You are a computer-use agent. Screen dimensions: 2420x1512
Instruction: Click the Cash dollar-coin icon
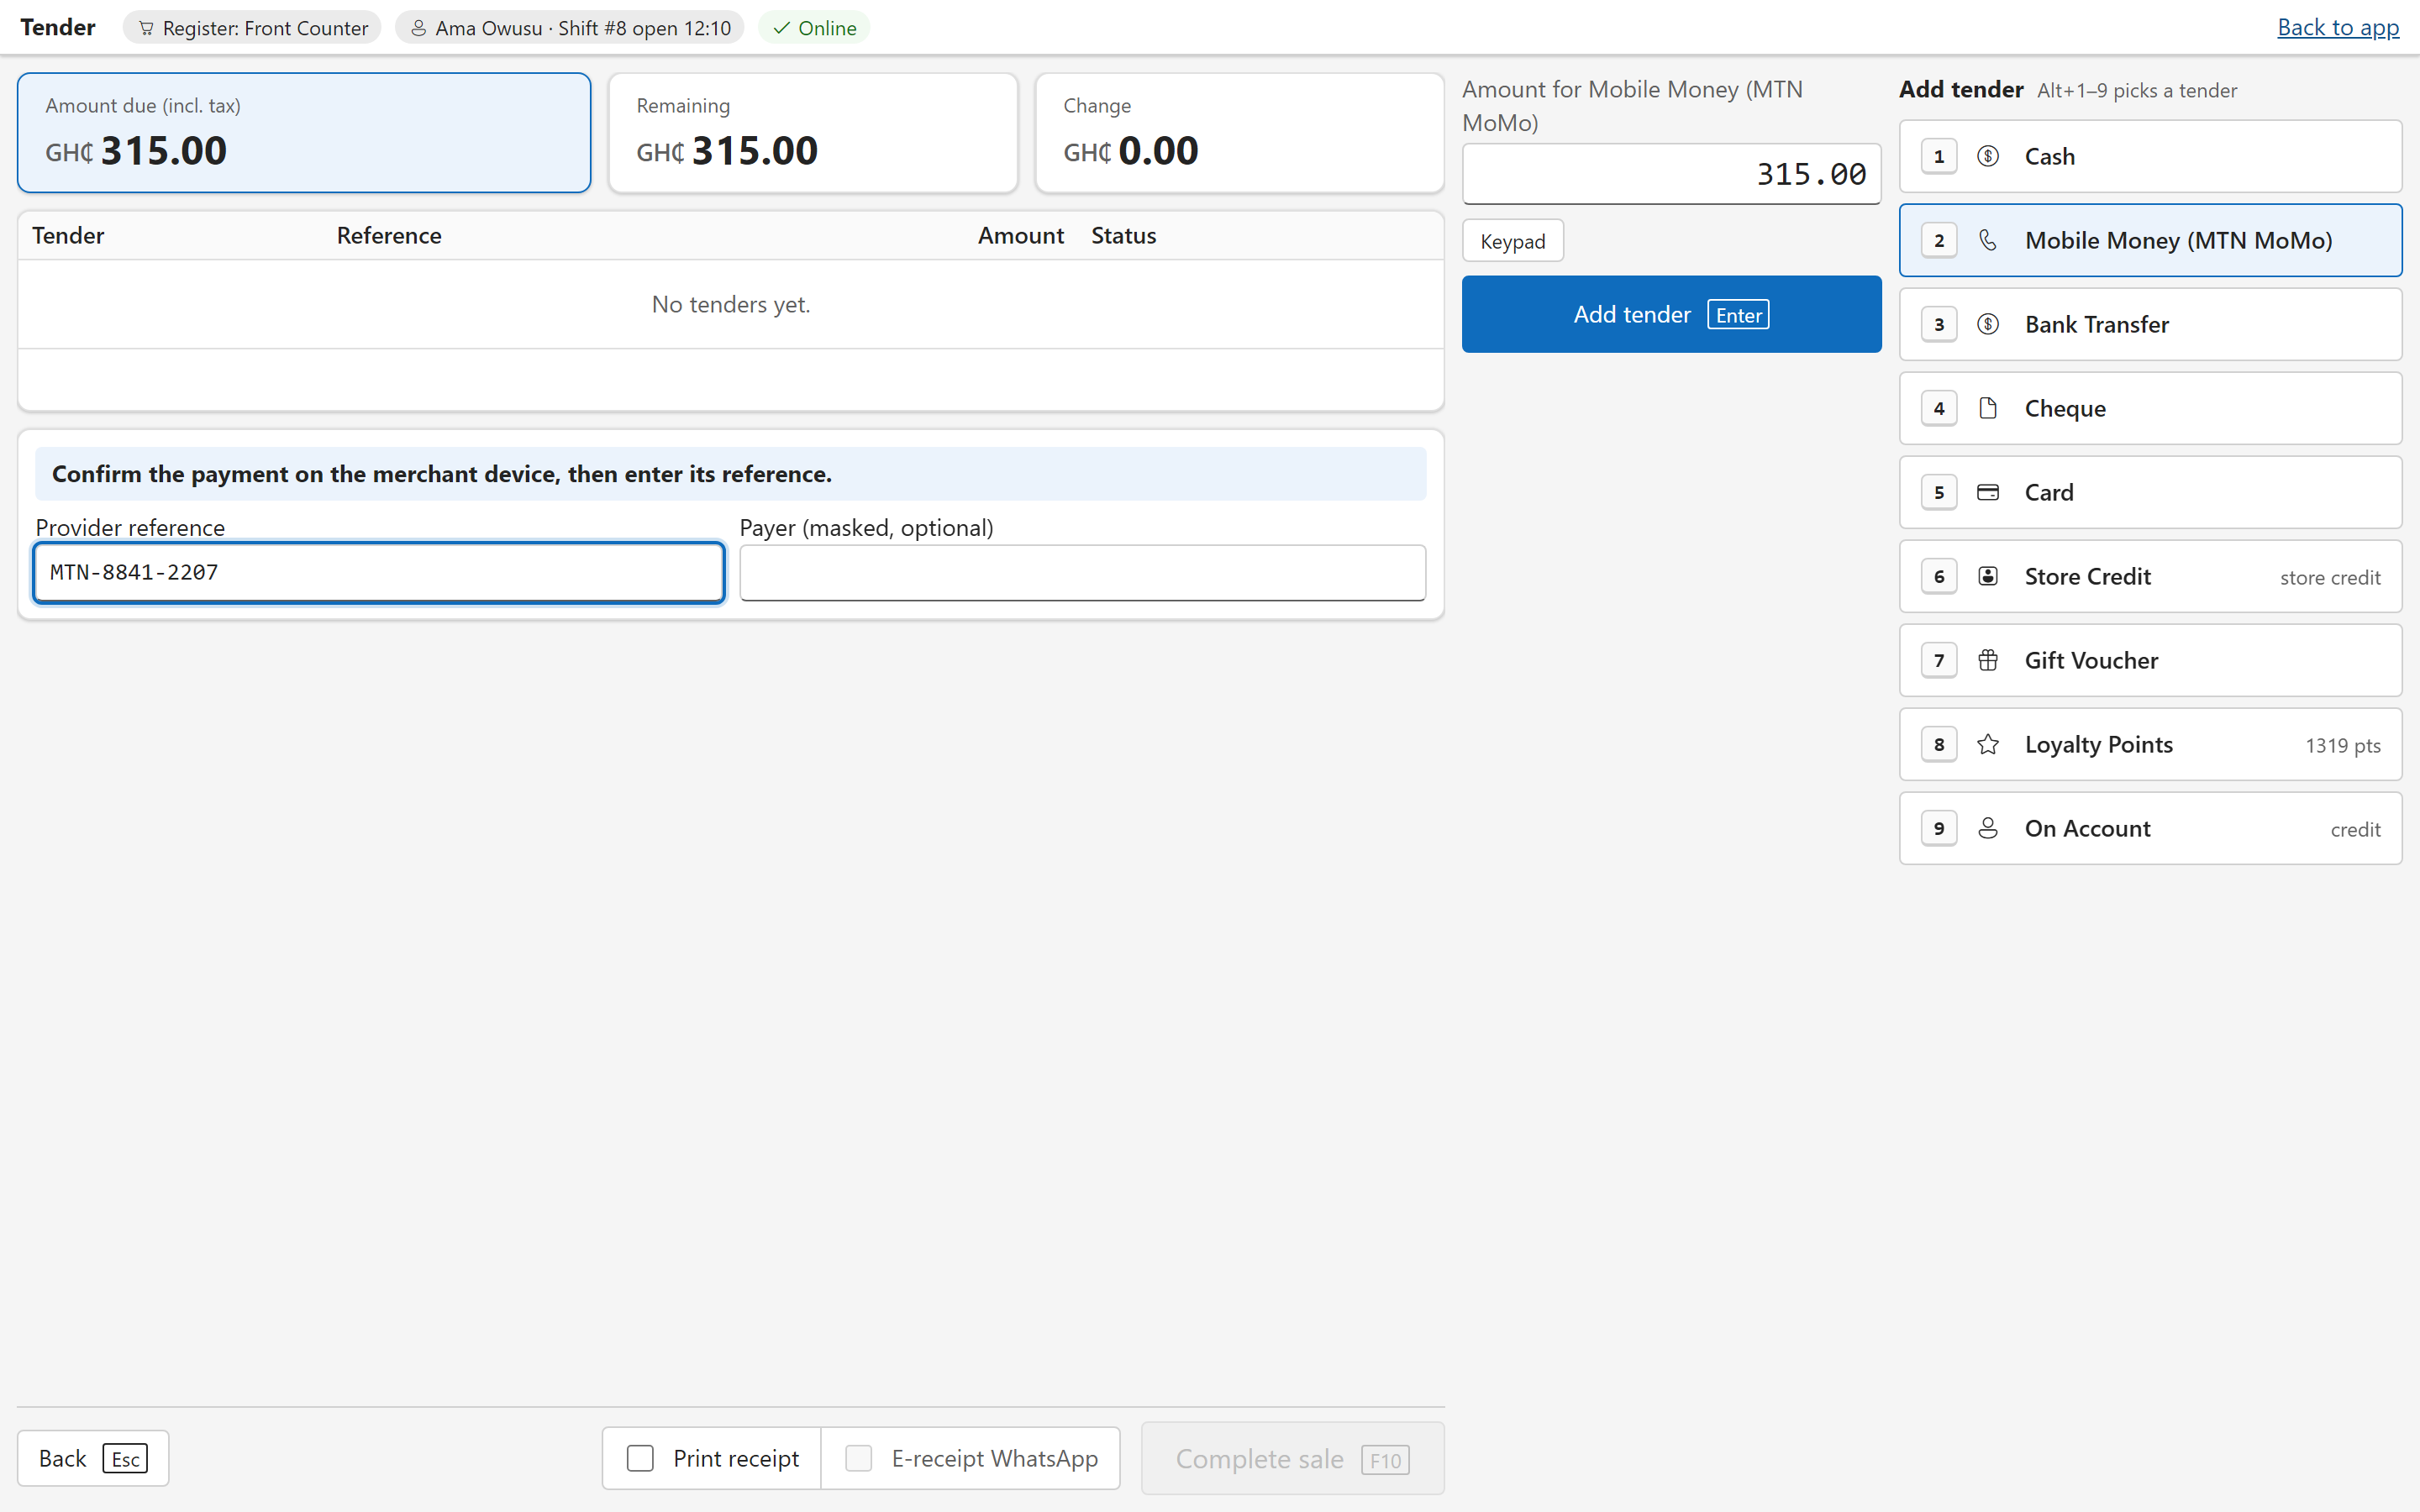tap(1987, 156)
